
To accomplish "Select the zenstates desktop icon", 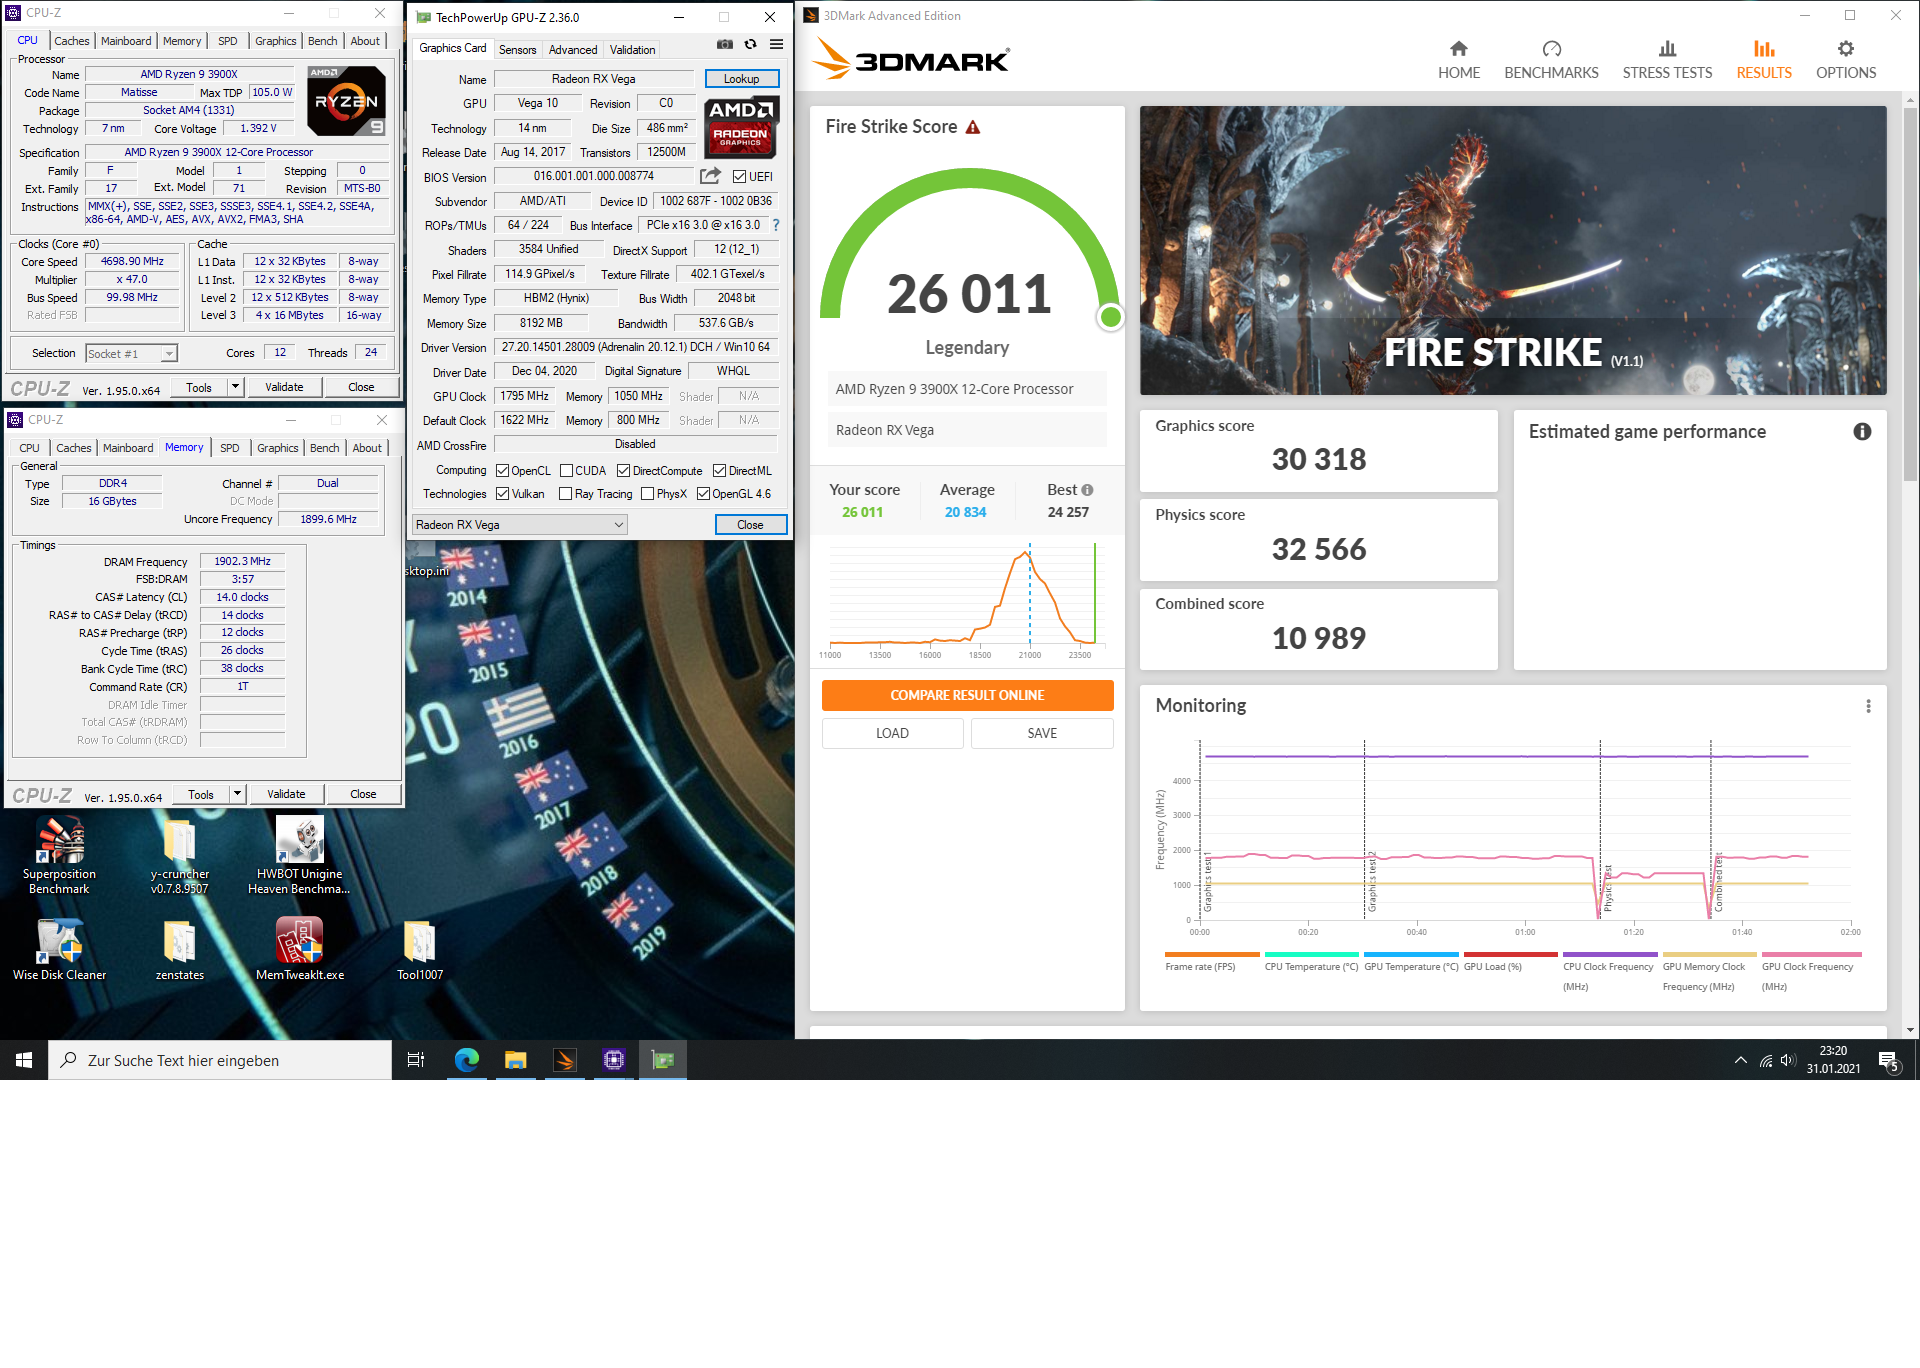I will (180, 951).
